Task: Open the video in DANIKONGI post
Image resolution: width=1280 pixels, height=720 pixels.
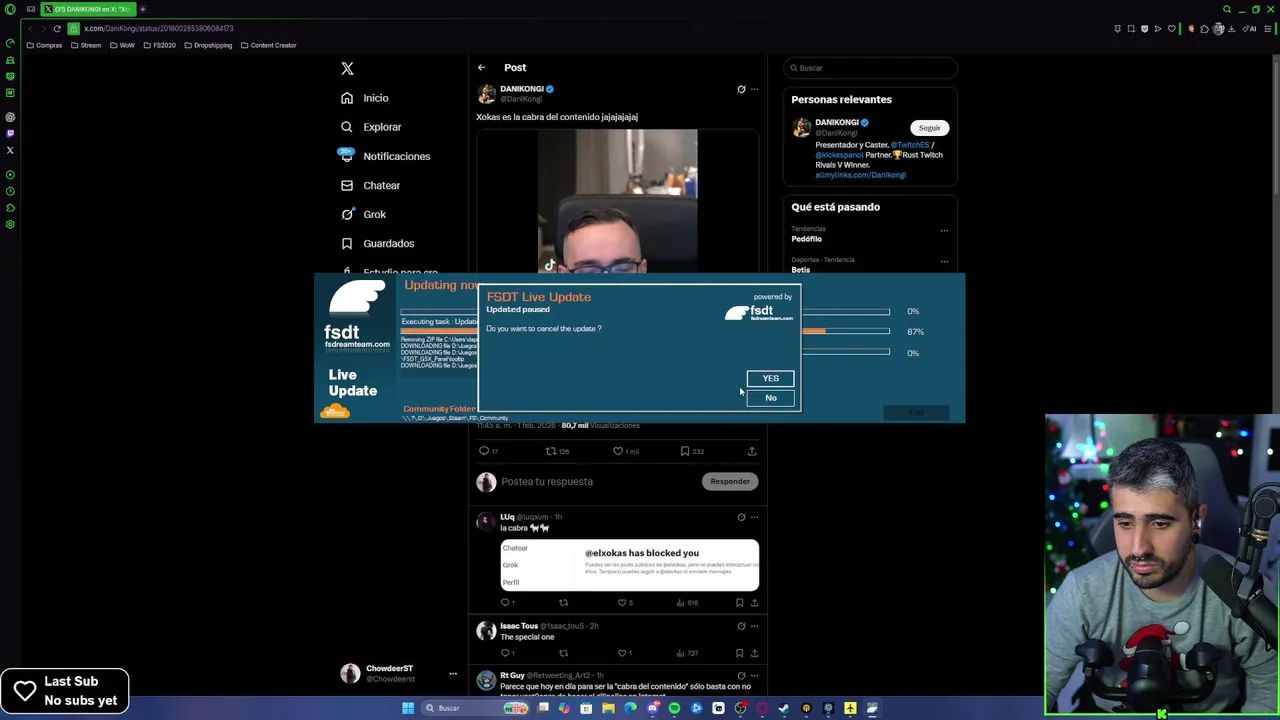Action: pos(617,200)
